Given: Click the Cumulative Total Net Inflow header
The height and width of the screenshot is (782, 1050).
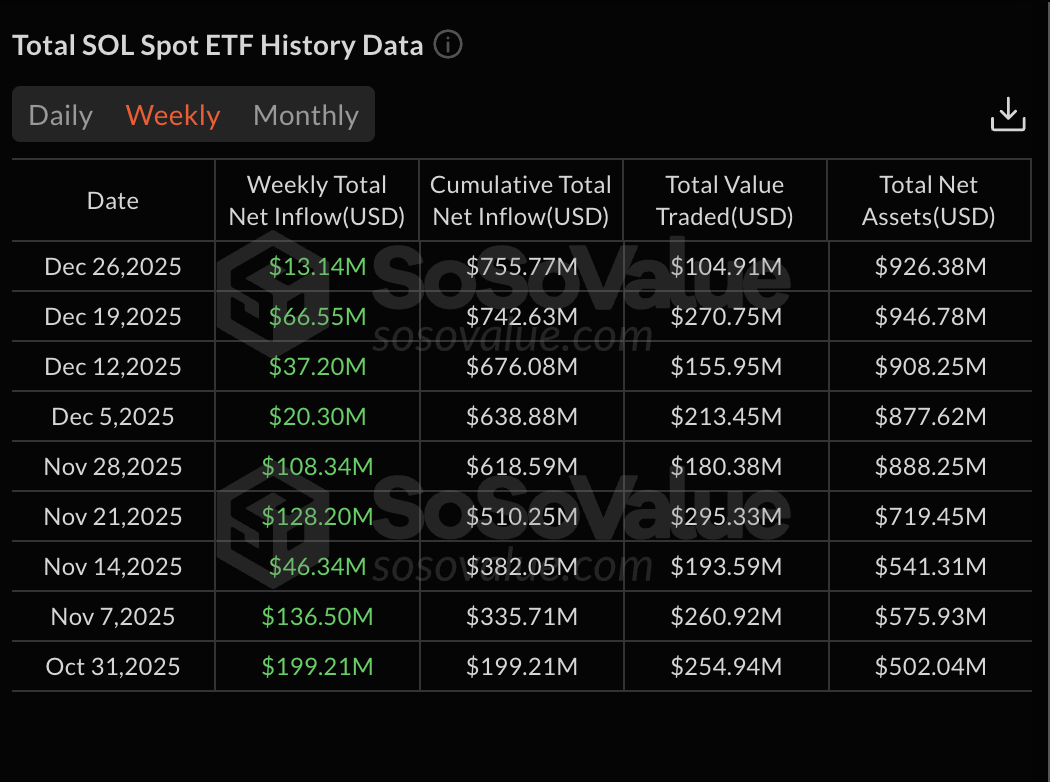Looking at the screenshot, I should click(520, 200).
